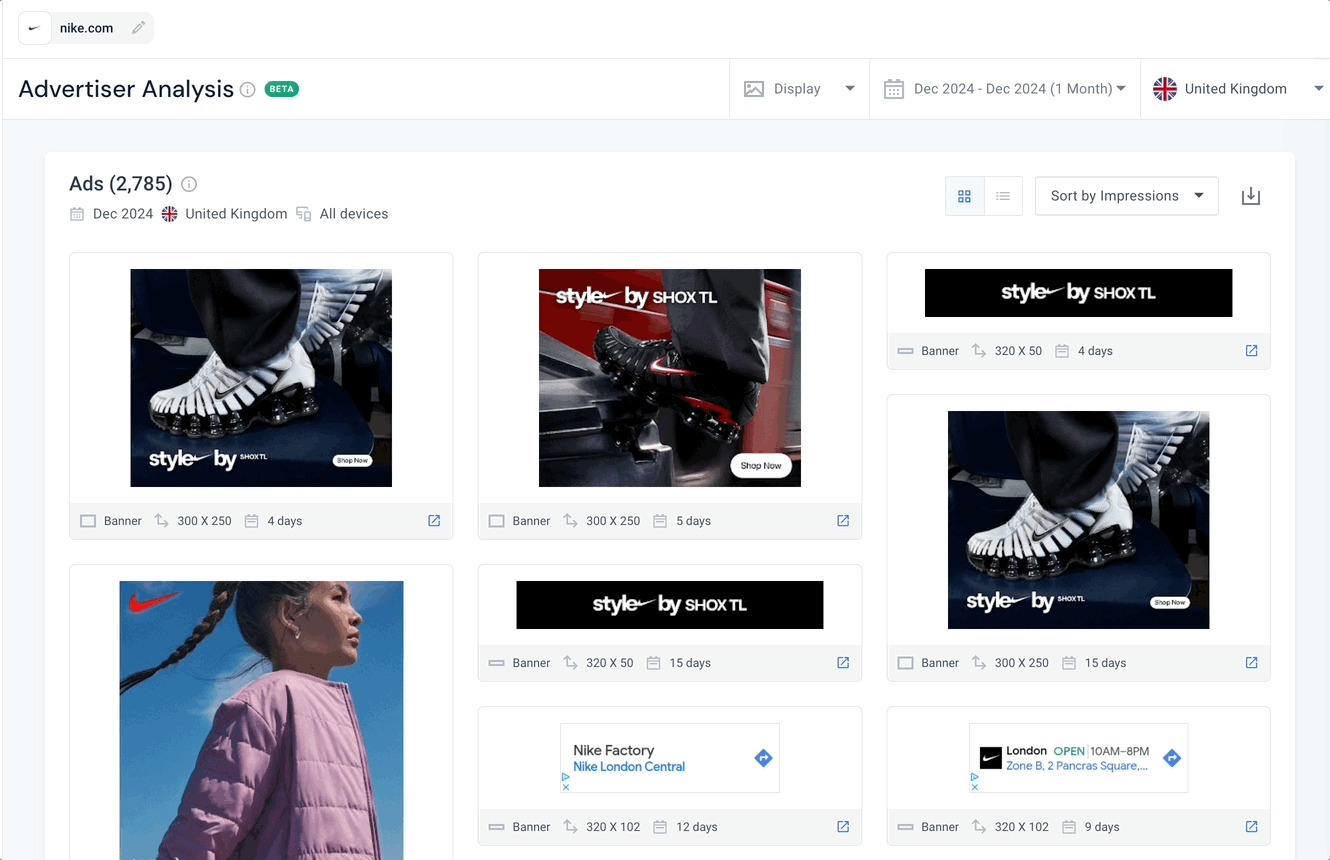The image size is (1330, 860).
Task: Click the girl in pink jacket ad thumbnail
Action: (x=261, y=720)
